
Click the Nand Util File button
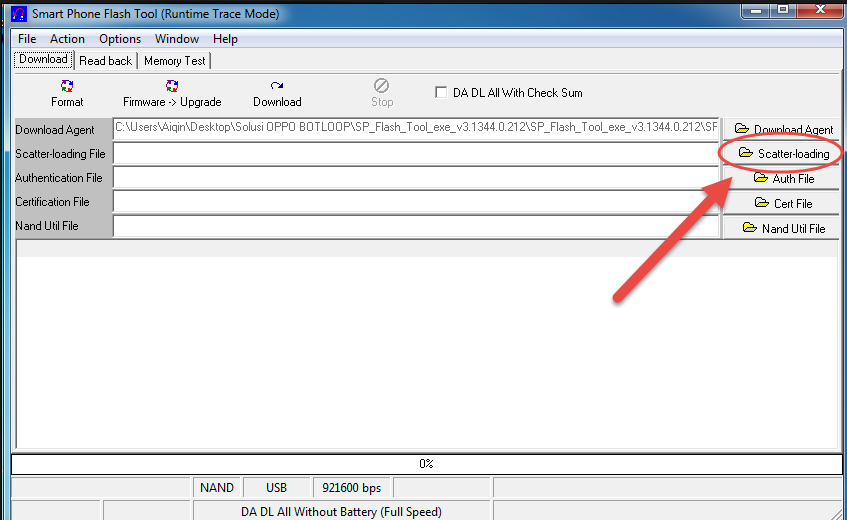tap(782, 228)
